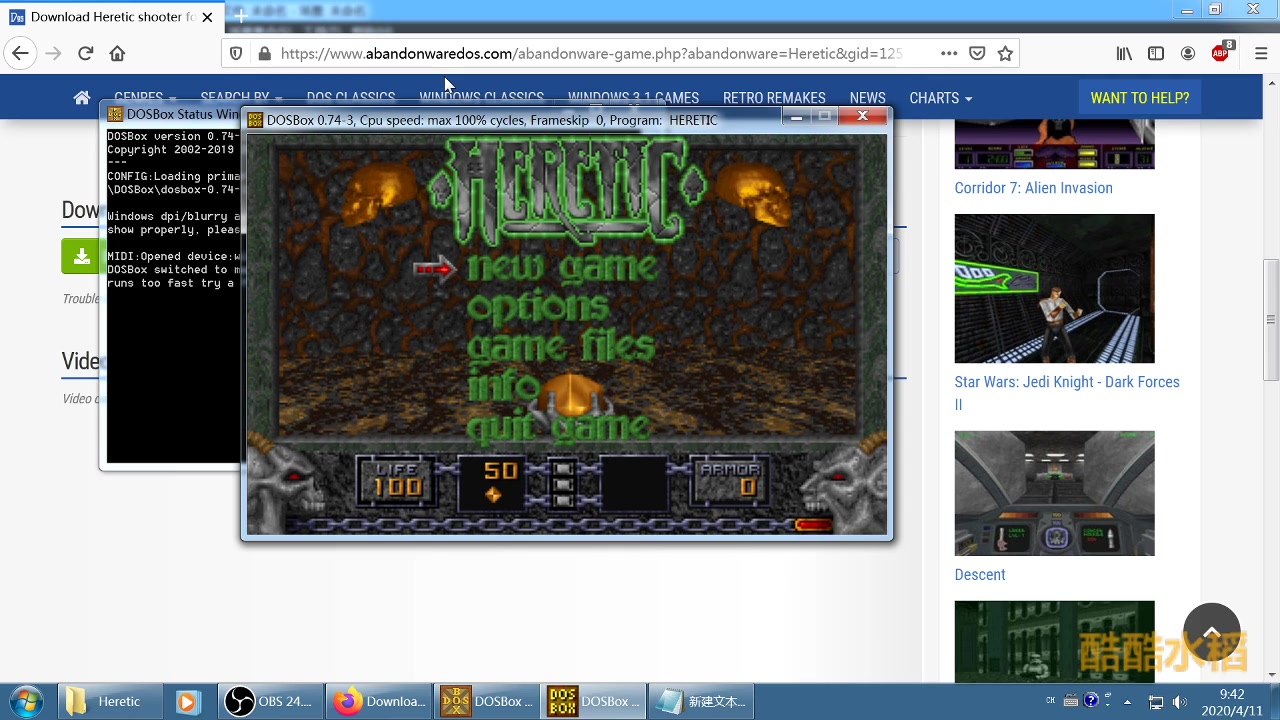Image resolution: width=1280 pixels, height=720 pixels.
Task: Close the Download Heretic browser tab
Action: [x=207, y=17]
